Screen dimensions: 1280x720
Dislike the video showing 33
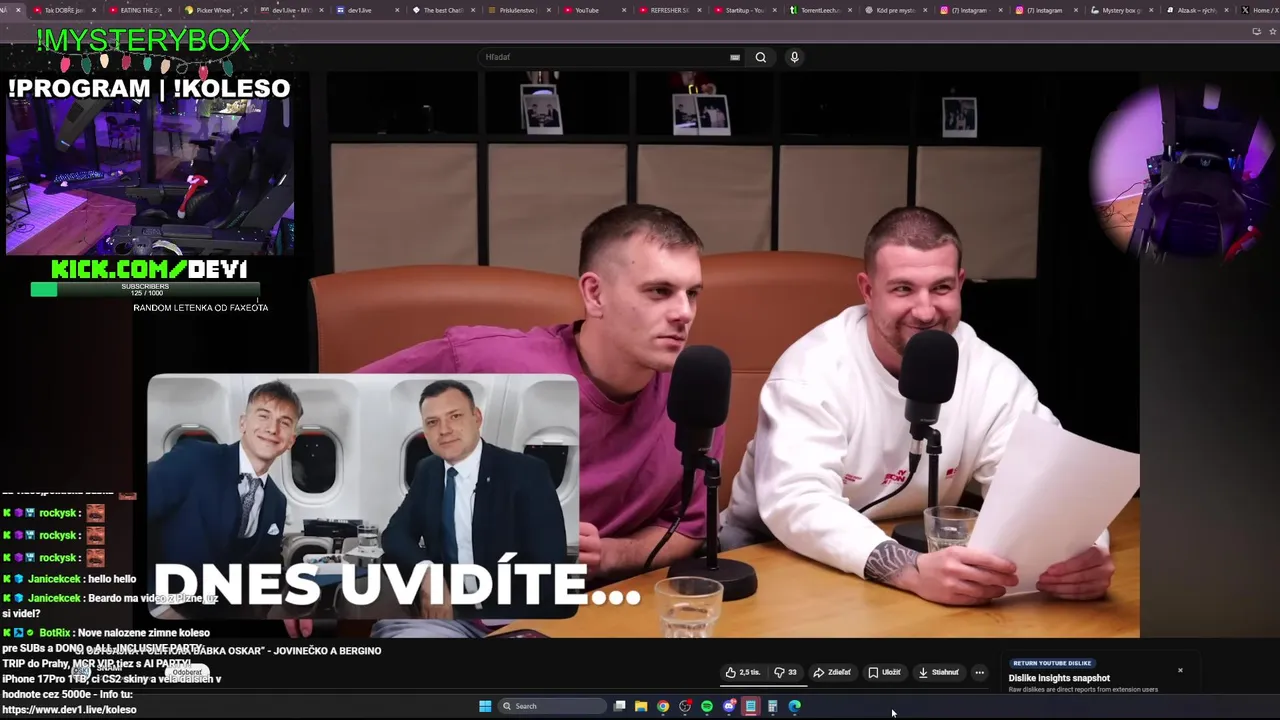click(786, 672)
